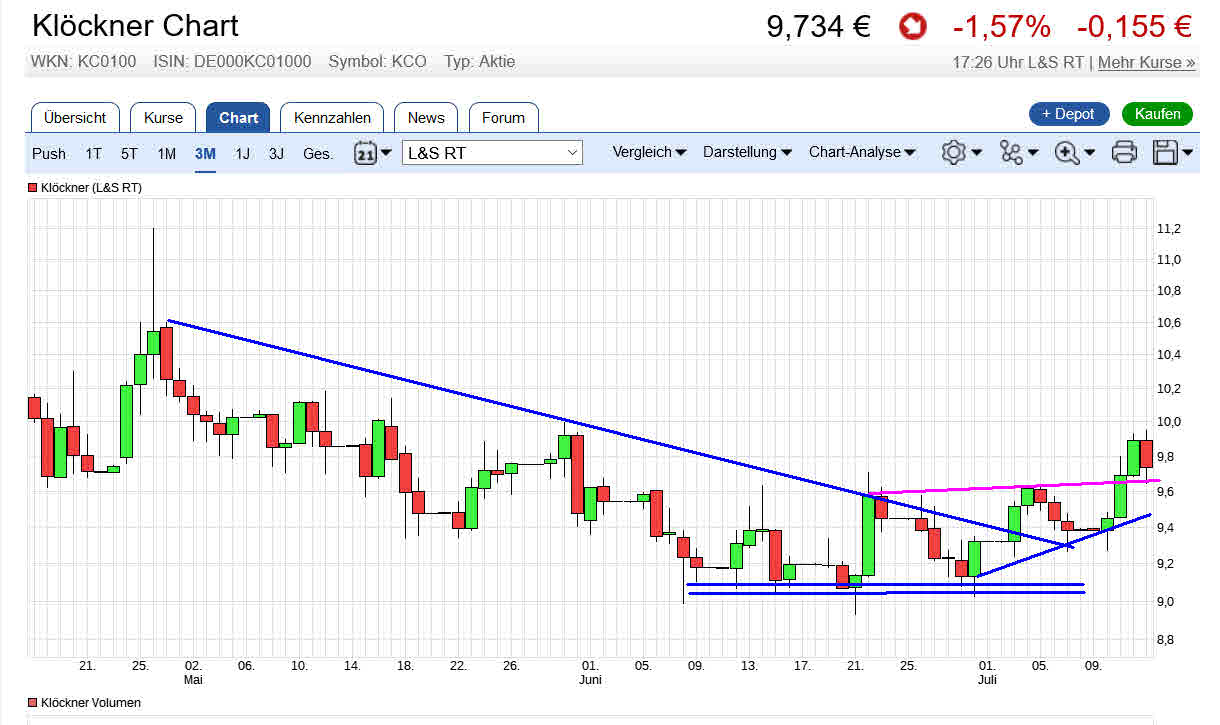Click the -1,57% change value
The width and height of the screenshot is (1220, 725).
[1002, 27]
